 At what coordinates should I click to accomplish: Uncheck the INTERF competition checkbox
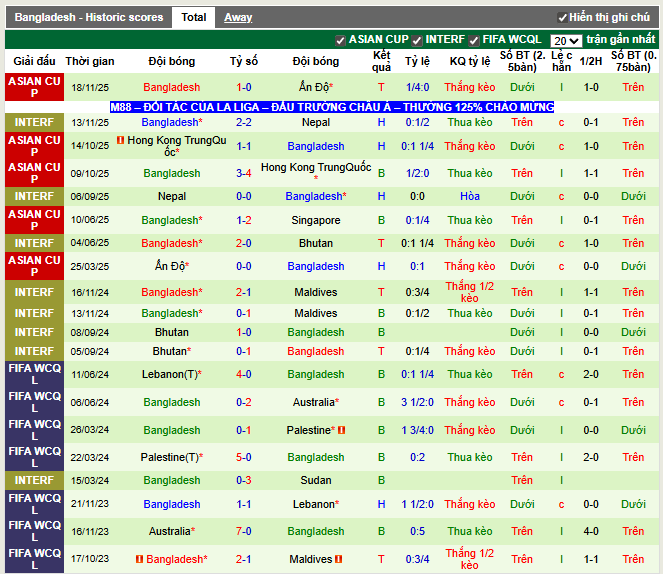click(x=417, y=40)
